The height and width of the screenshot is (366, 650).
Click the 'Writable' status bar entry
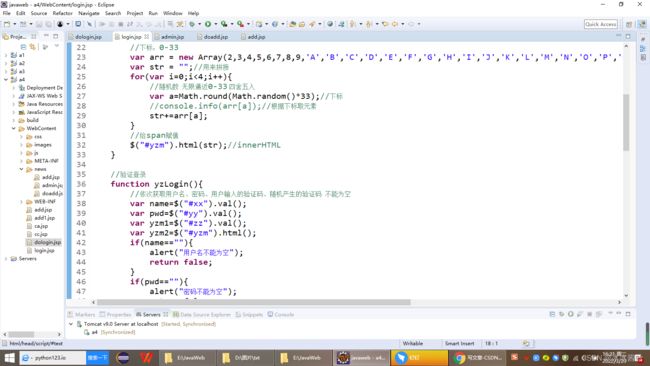[x=413, y=343]
